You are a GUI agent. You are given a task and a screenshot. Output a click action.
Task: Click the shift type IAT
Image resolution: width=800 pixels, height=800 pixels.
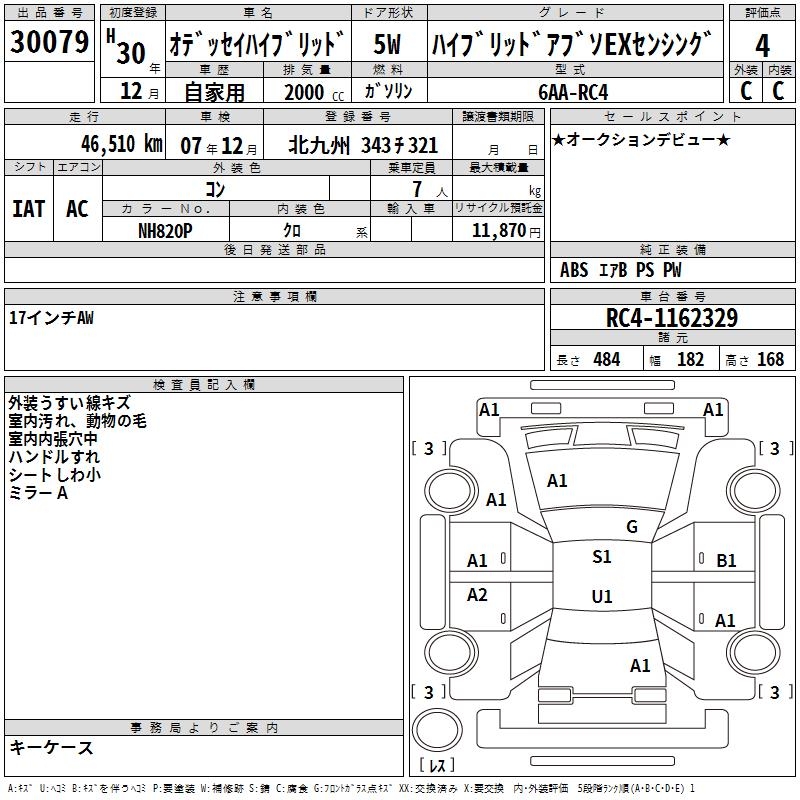tap(29, 209)
